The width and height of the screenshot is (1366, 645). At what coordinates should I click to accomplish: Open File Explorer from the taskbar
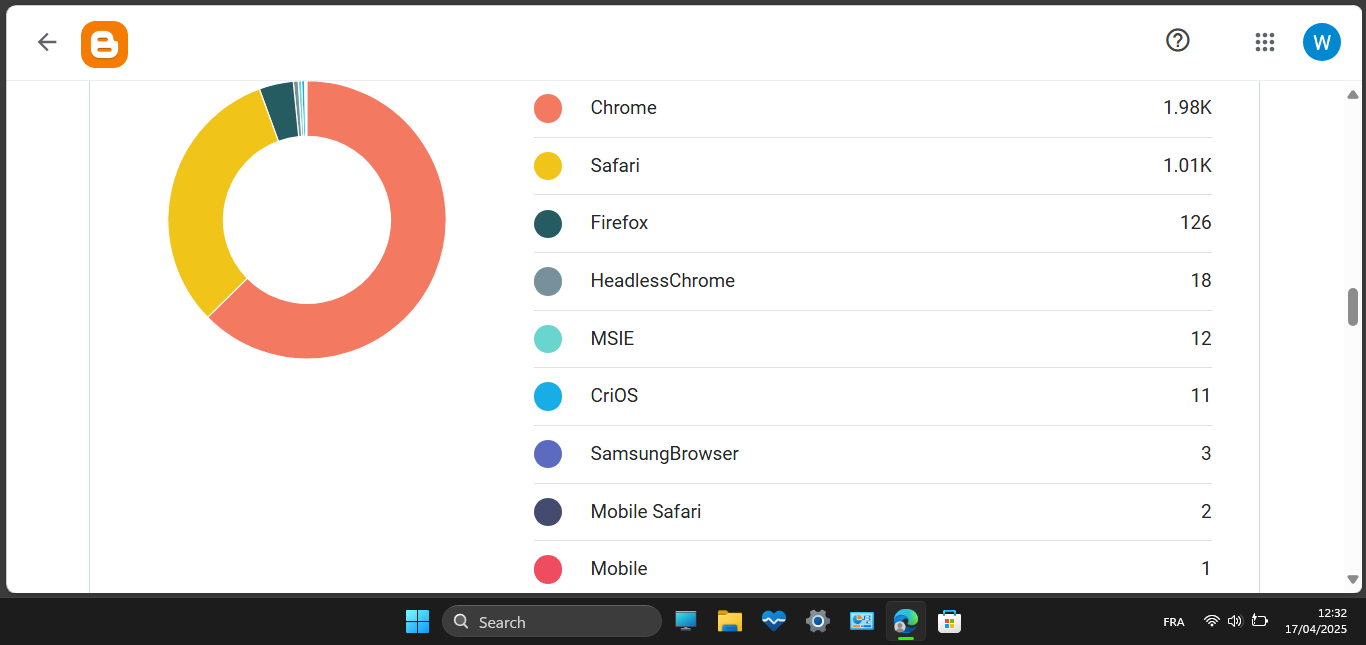[x=729, y=621]
